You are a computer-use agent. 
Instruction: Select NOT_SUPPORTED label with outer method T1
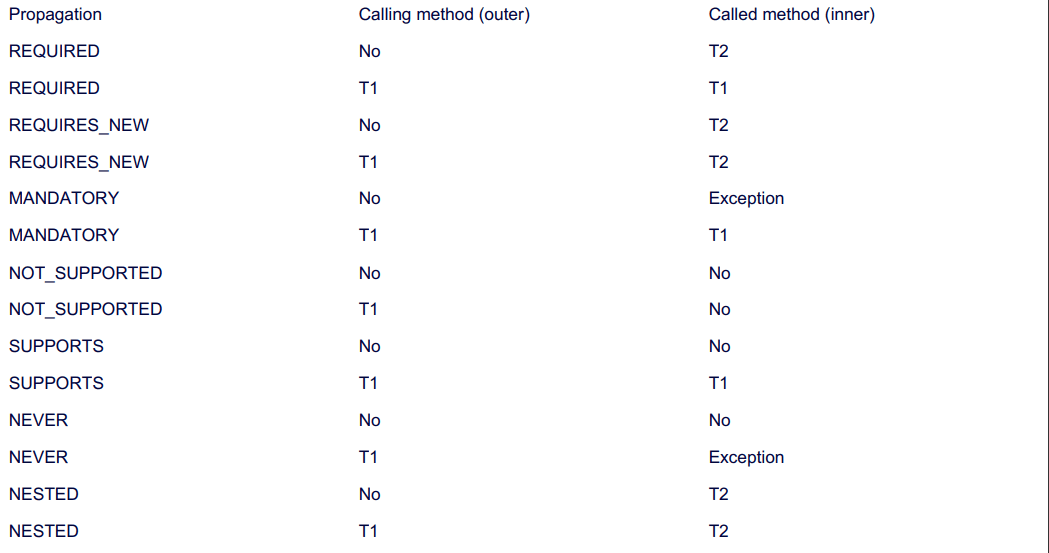86,310
